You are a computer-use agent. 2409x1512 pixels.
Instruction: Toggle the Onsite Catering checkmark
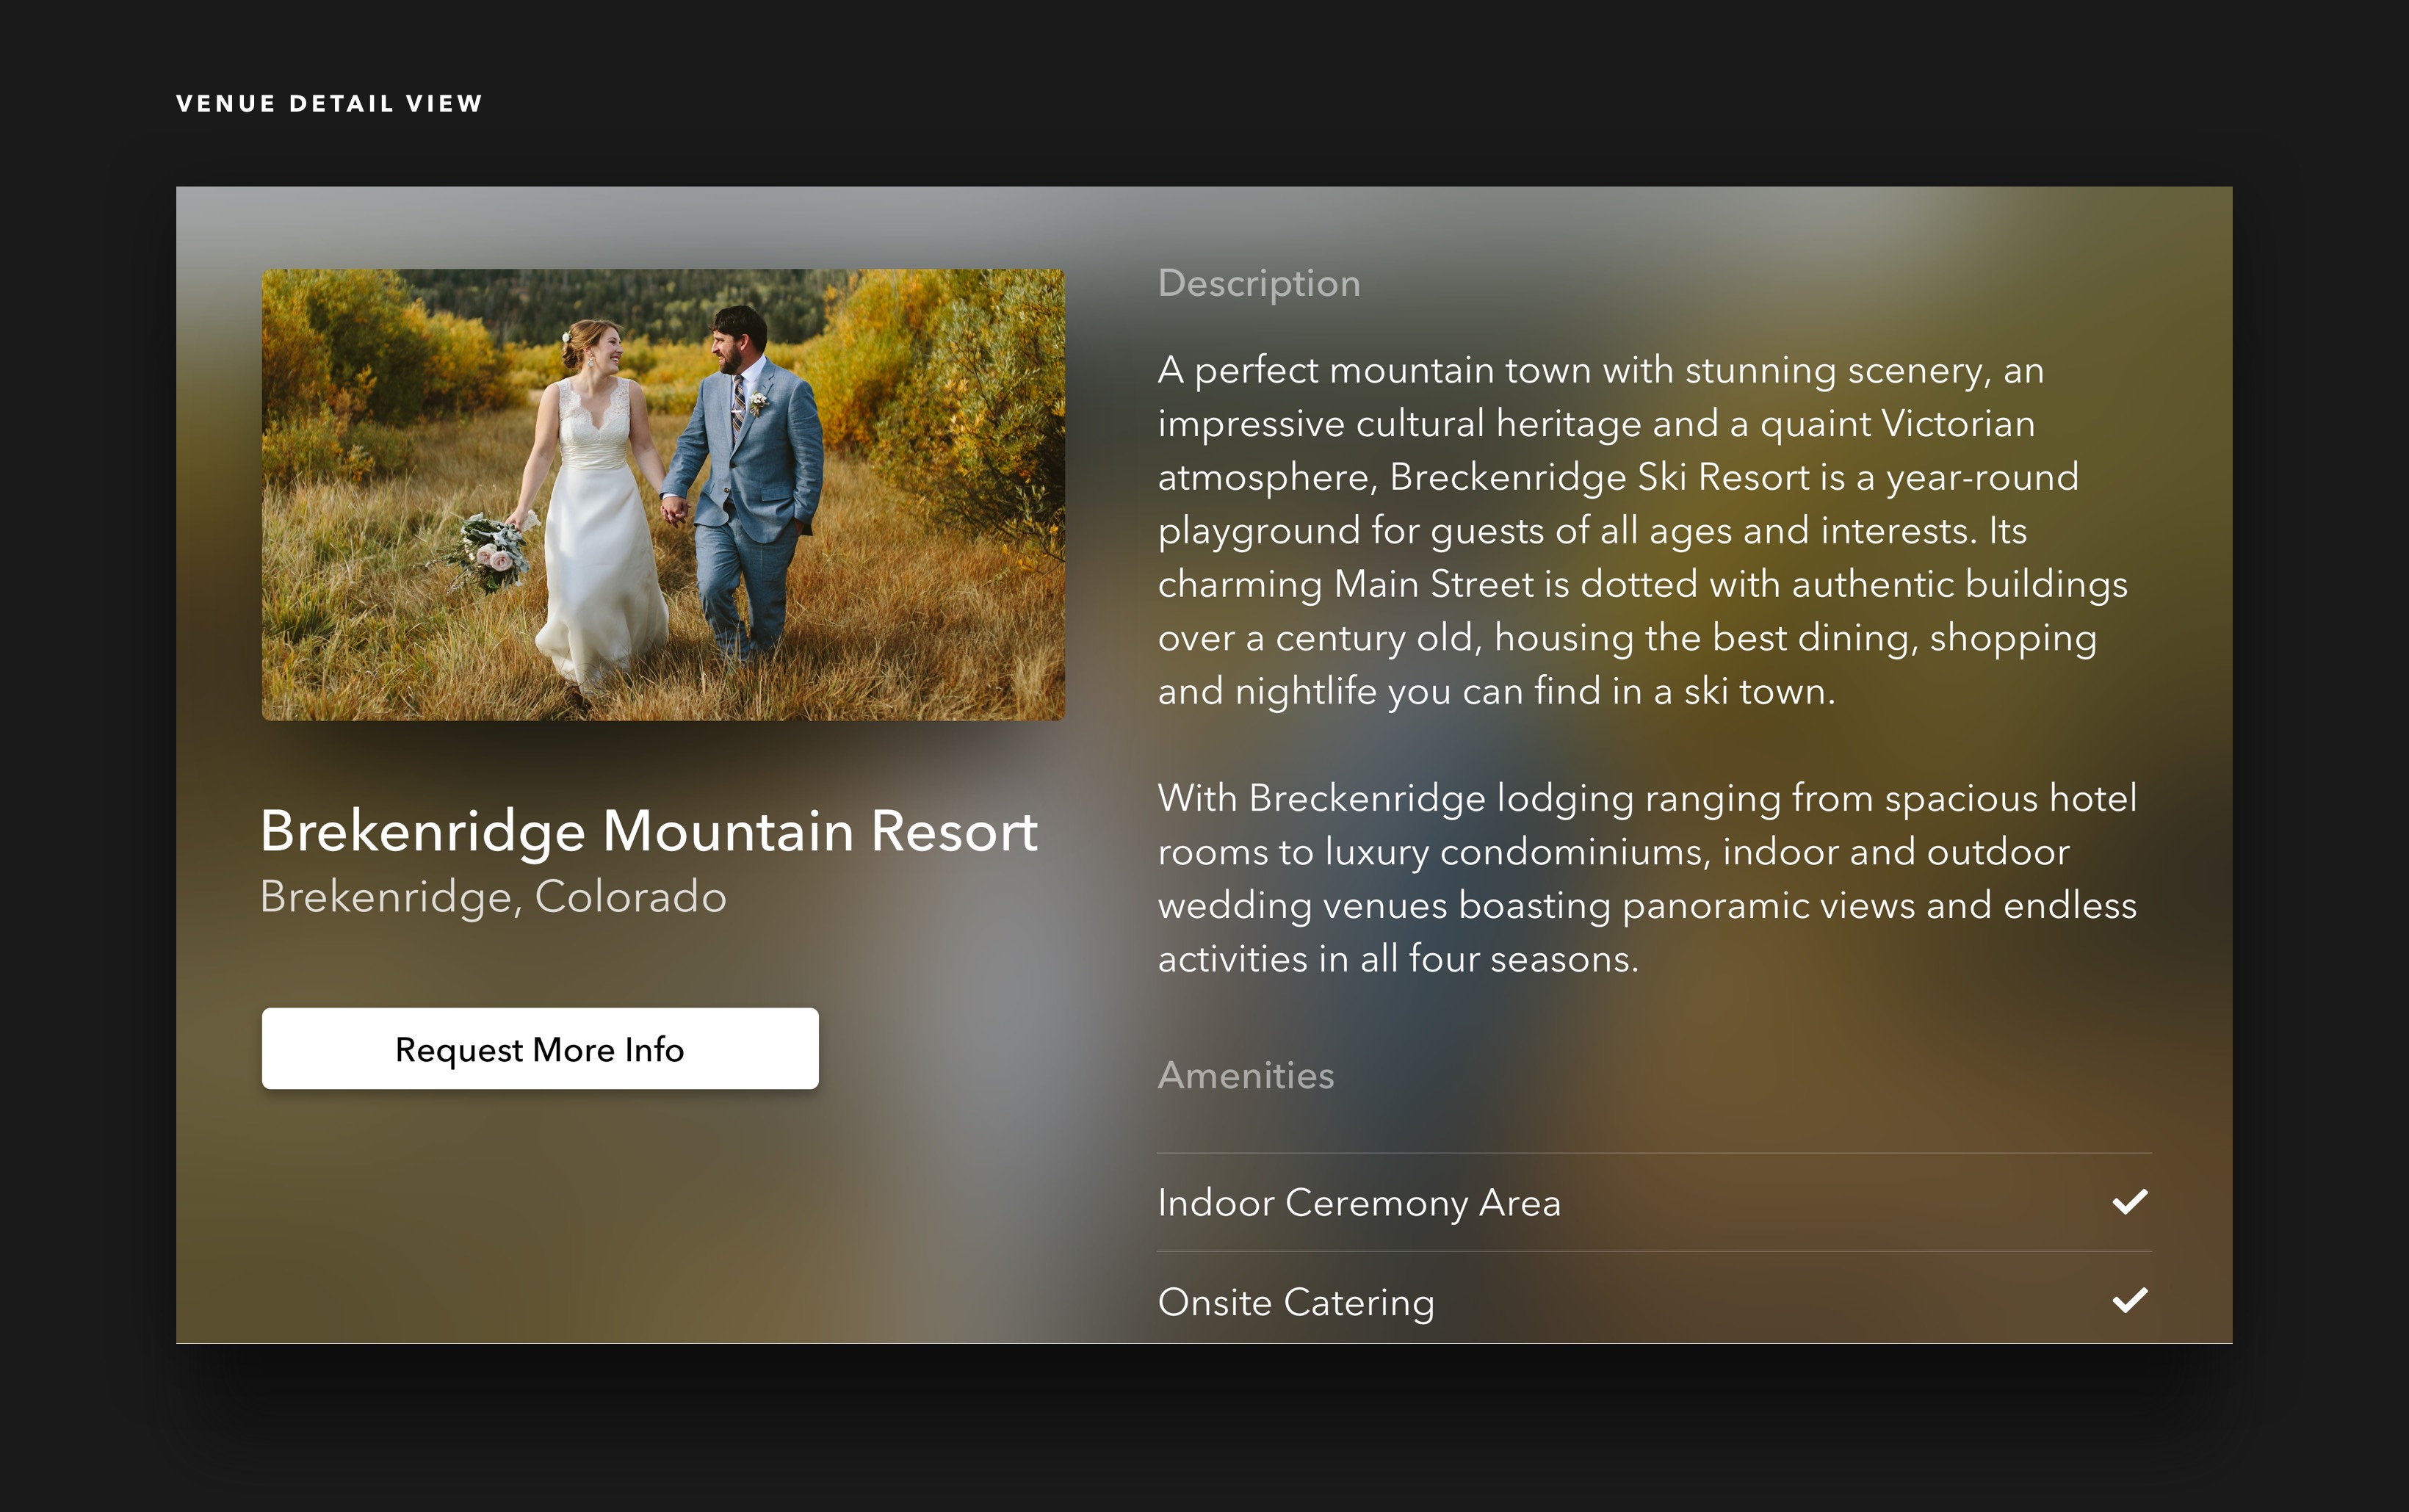pos(2130,1300)
